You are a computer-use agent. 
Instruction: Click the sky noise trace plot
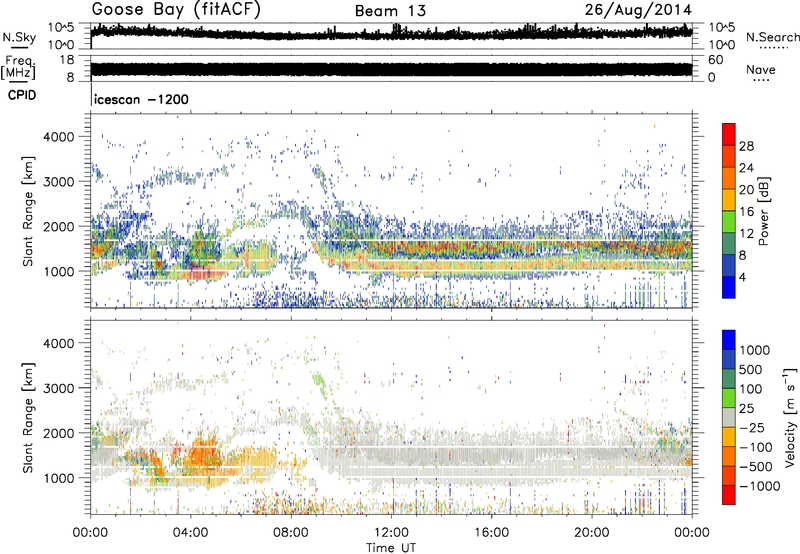click(391, 34)
